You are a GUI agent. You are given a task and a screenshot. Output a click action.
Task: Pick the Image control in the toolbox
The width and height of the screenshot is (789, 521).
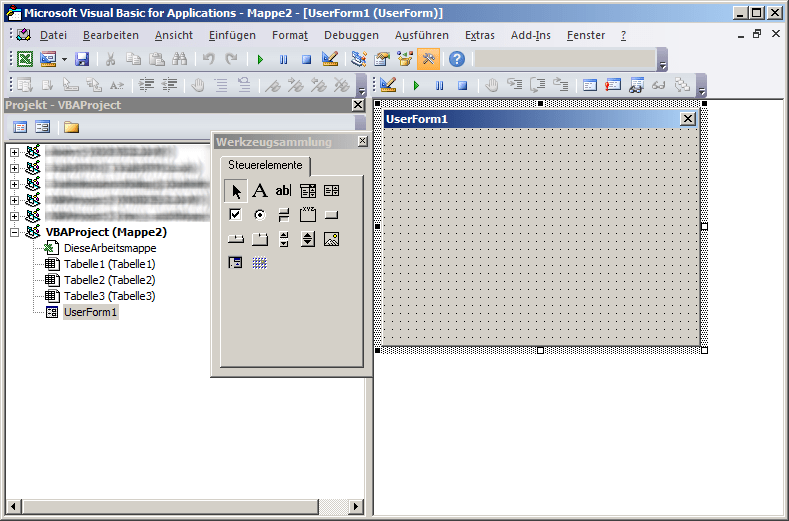(332, 239)
